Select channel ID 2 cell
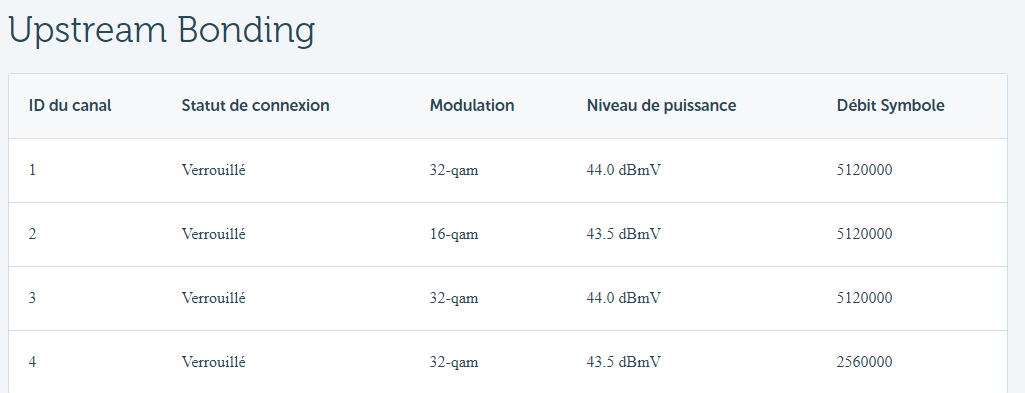1025x393 pixels. (x=32, y=234)
